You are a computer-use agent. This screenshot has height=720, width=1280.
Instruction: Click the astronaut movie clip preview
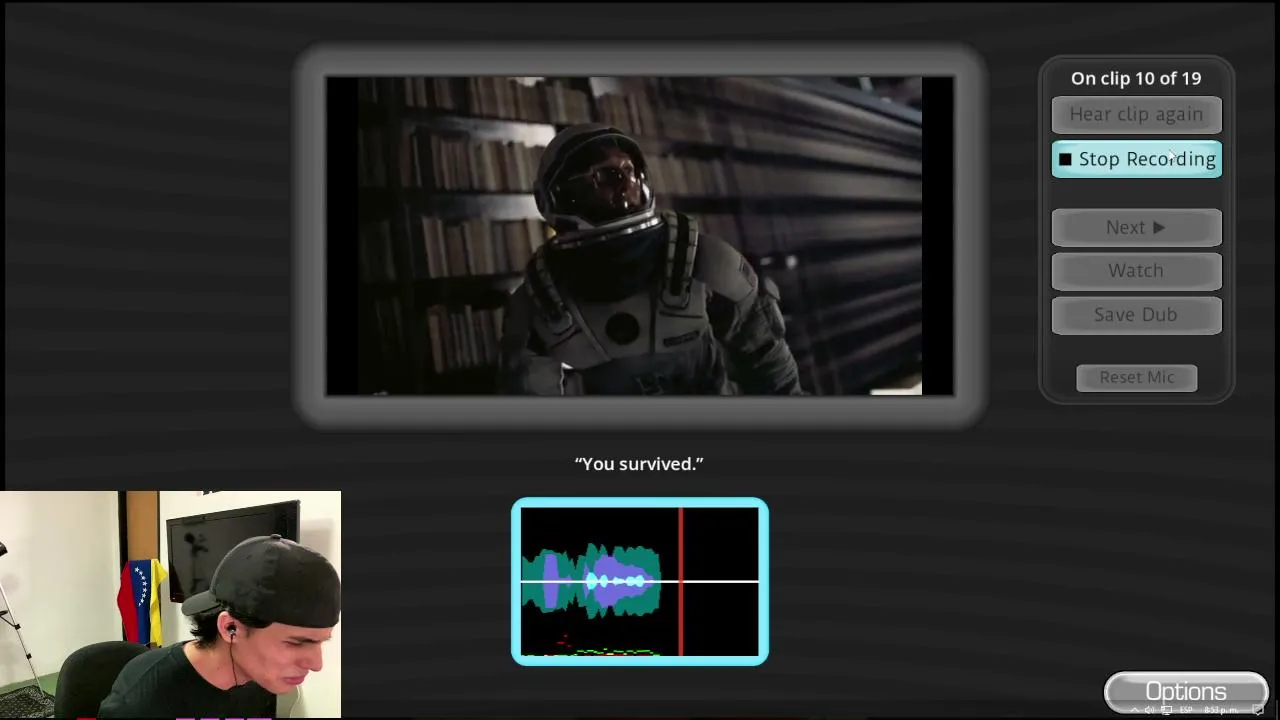click(639, 236)
